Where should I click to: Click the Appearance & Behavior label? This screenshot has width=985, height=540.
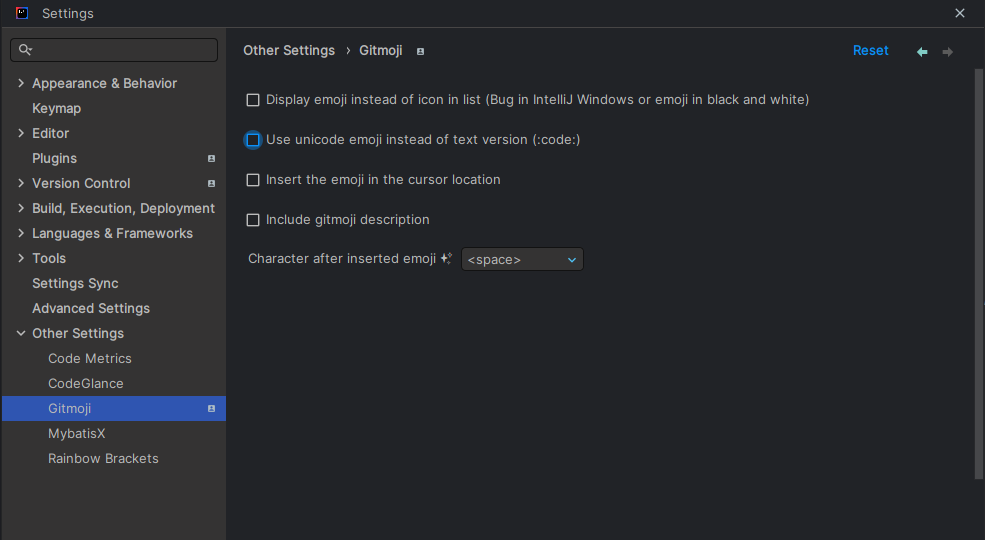point(104,84)
